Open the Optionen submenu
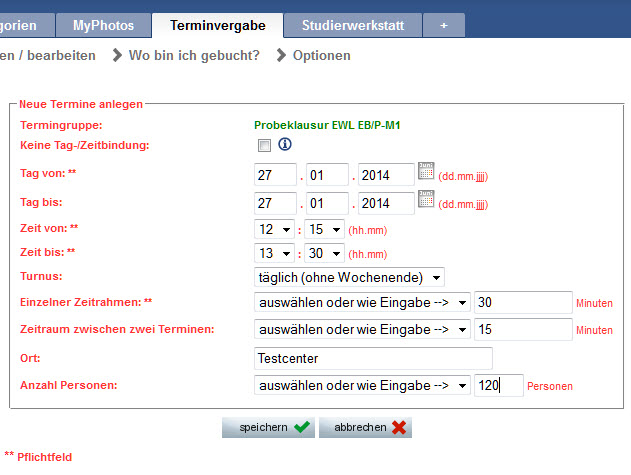This screenshot has height=475, width=631. (322, 55)
